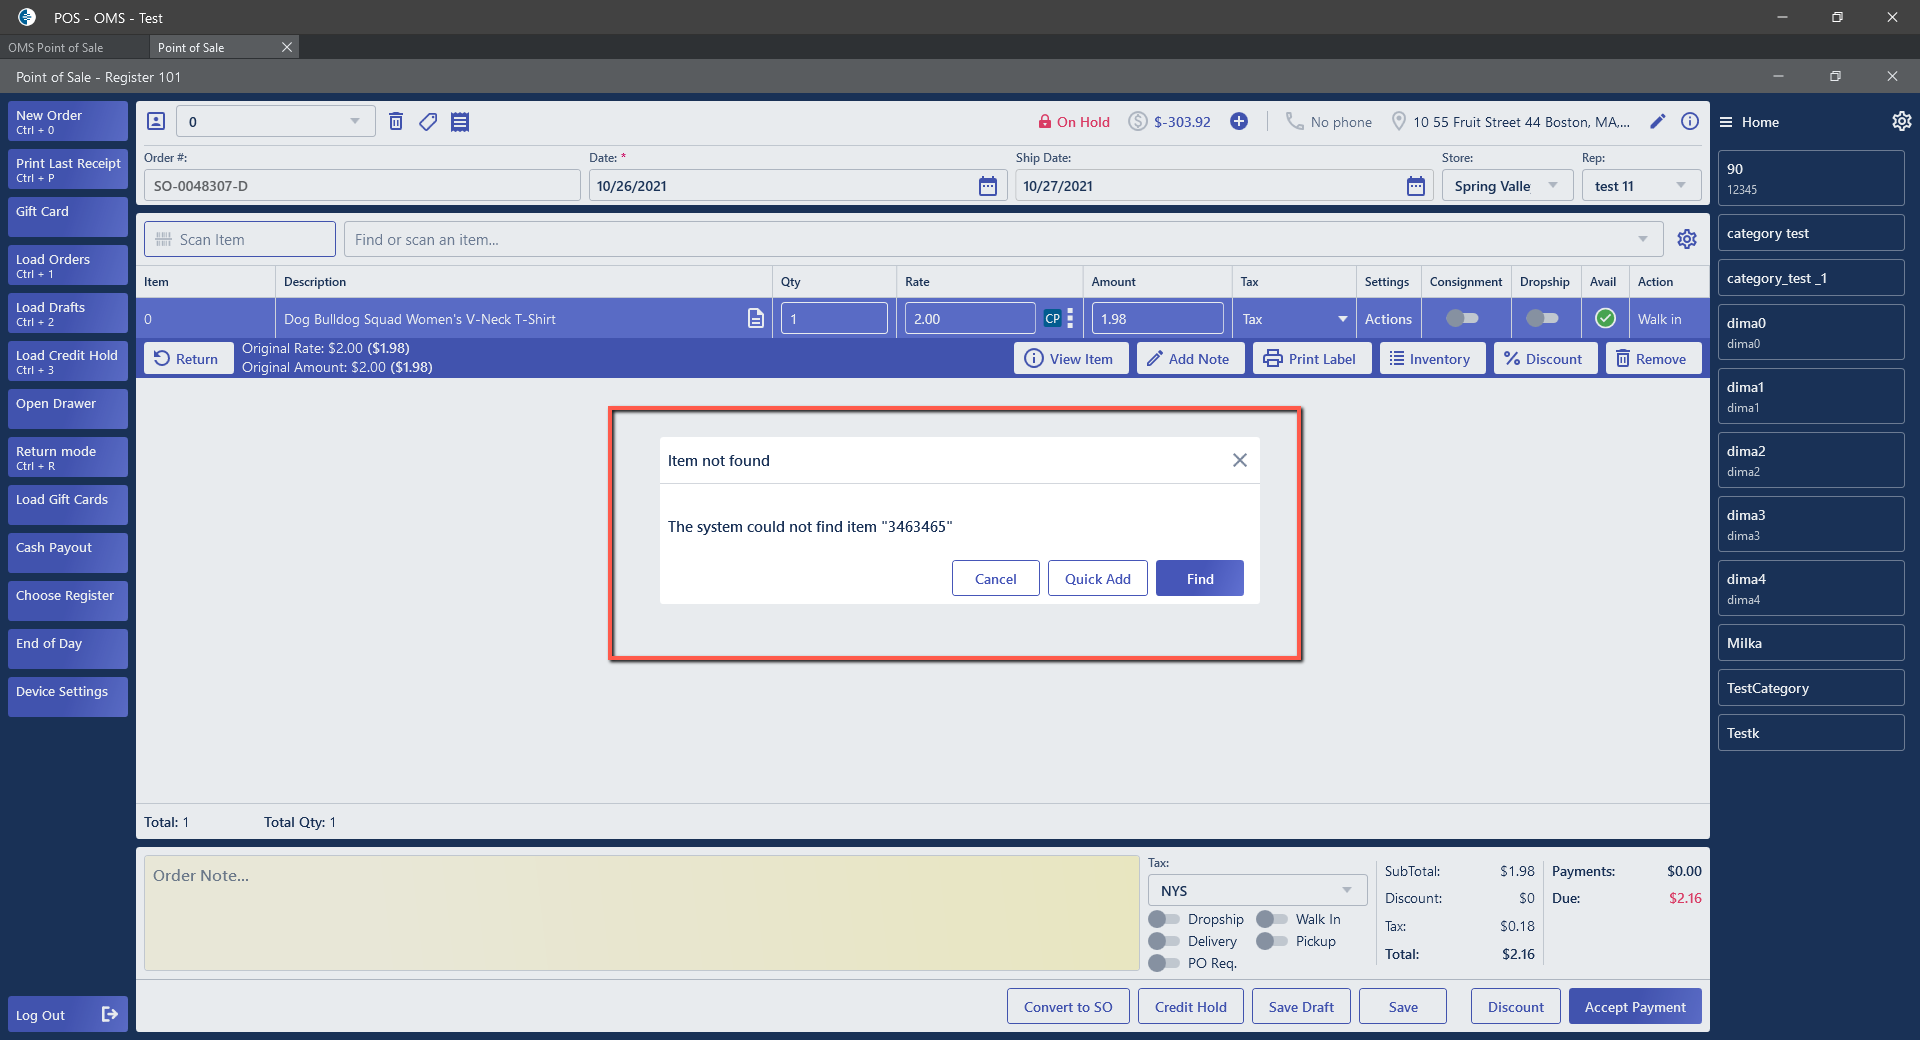The image size is (1920, 1040).
Task: Open item search settings gear
Action: [1687, 239]
